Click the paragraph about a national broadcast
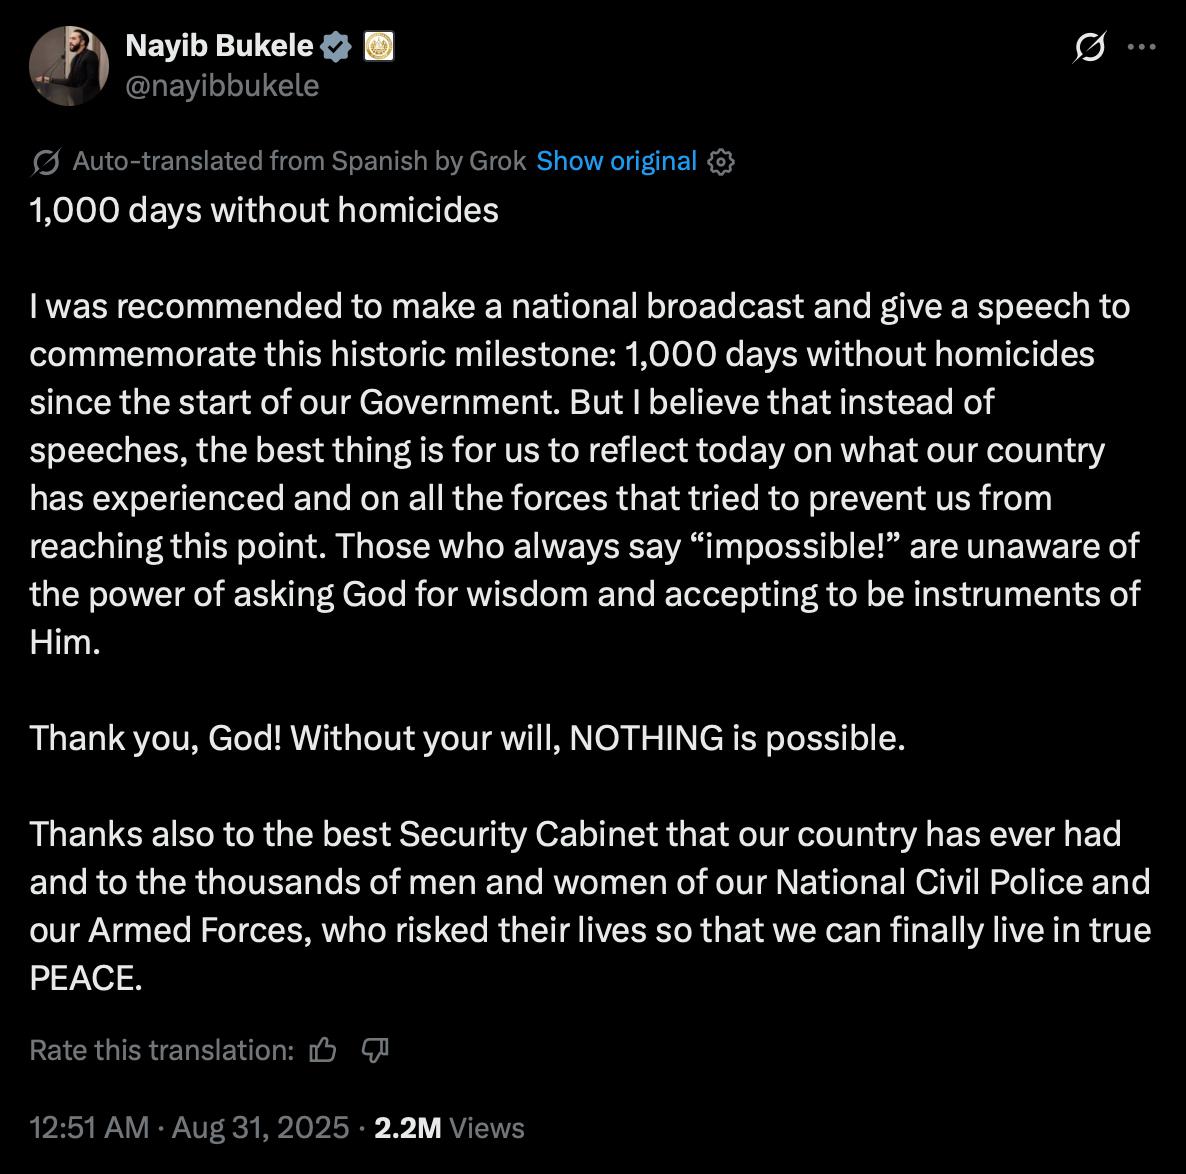The image size is (1186, 1174). click(585, 474)
